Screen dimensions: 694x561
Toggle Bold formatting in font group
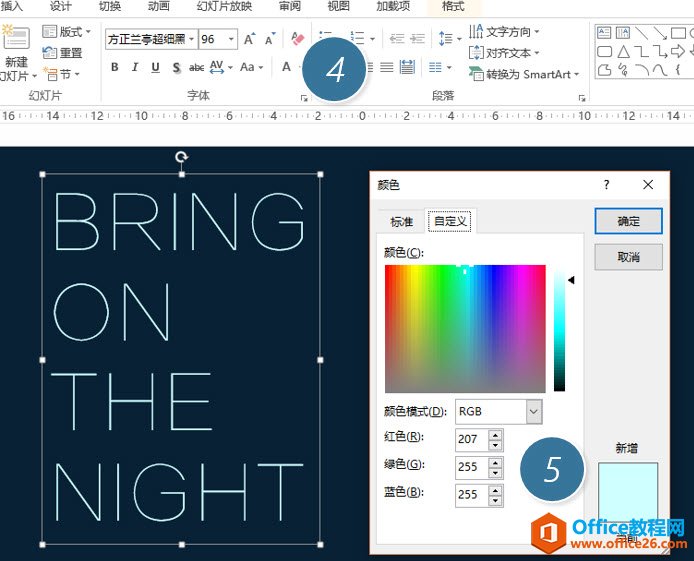(115, 68)
